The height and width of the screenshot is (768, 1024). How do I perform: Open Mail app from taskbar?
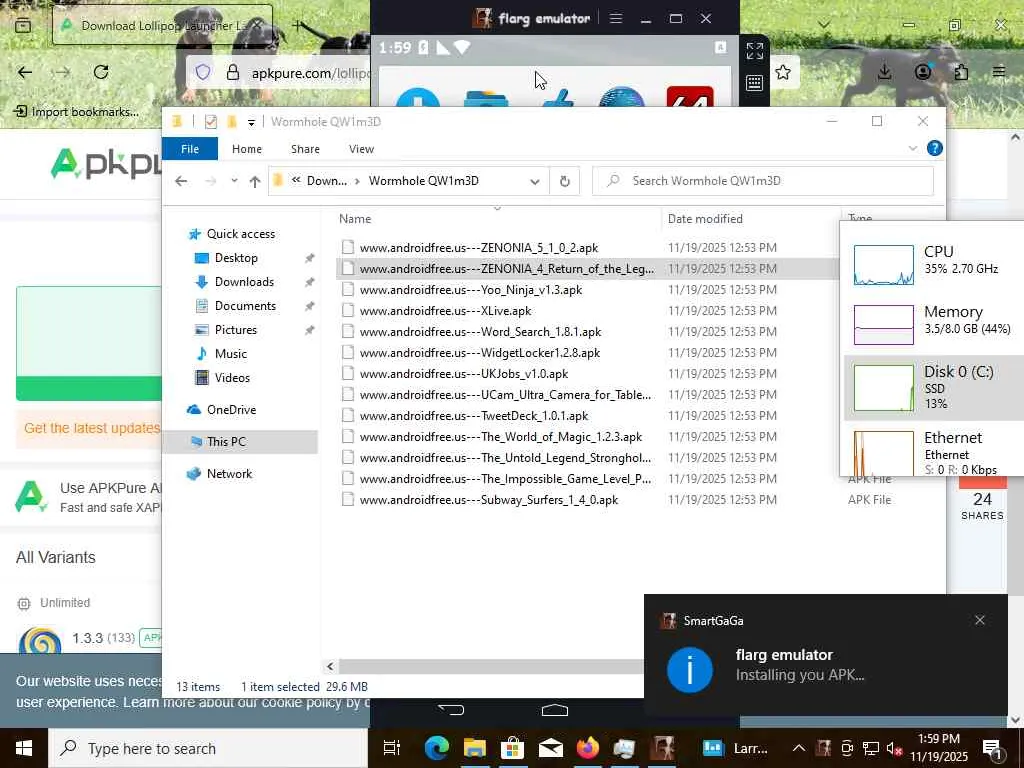(x=551, y=748)
